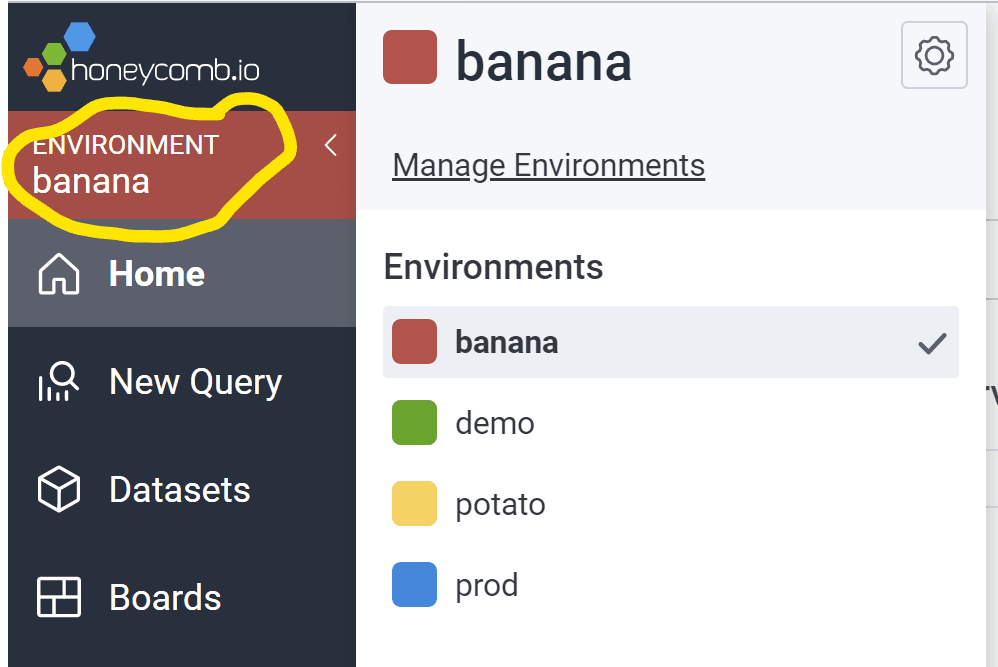
Task: Click the checkmark next to banana
Action: click(932, 343)
